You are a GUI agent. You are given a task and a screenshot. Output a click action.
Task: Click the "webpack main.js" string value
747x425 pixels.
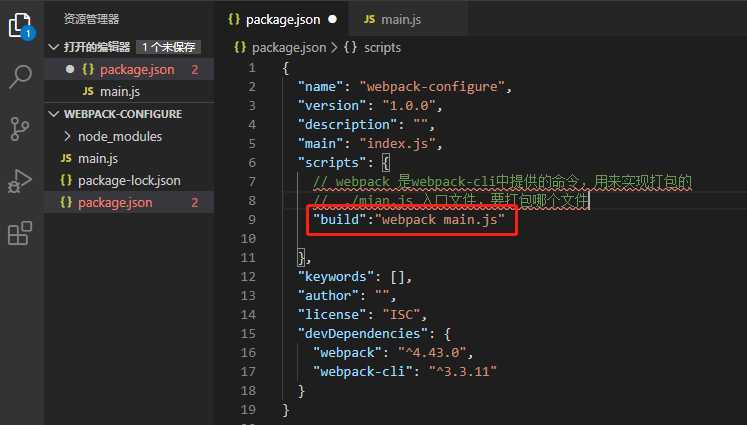[440, 219]
